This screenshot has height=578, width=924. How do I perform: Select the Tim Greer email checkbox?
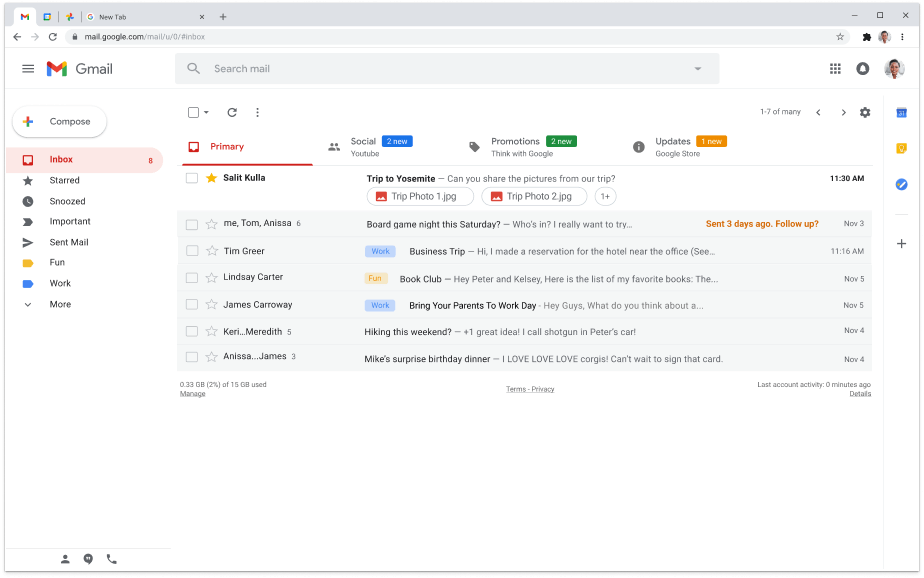[x=192, y=252]
